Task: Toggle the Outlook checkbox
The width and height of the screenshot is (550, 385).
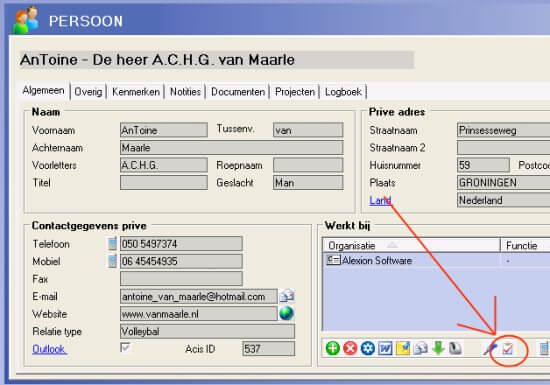Action: [x=125, y=347]
